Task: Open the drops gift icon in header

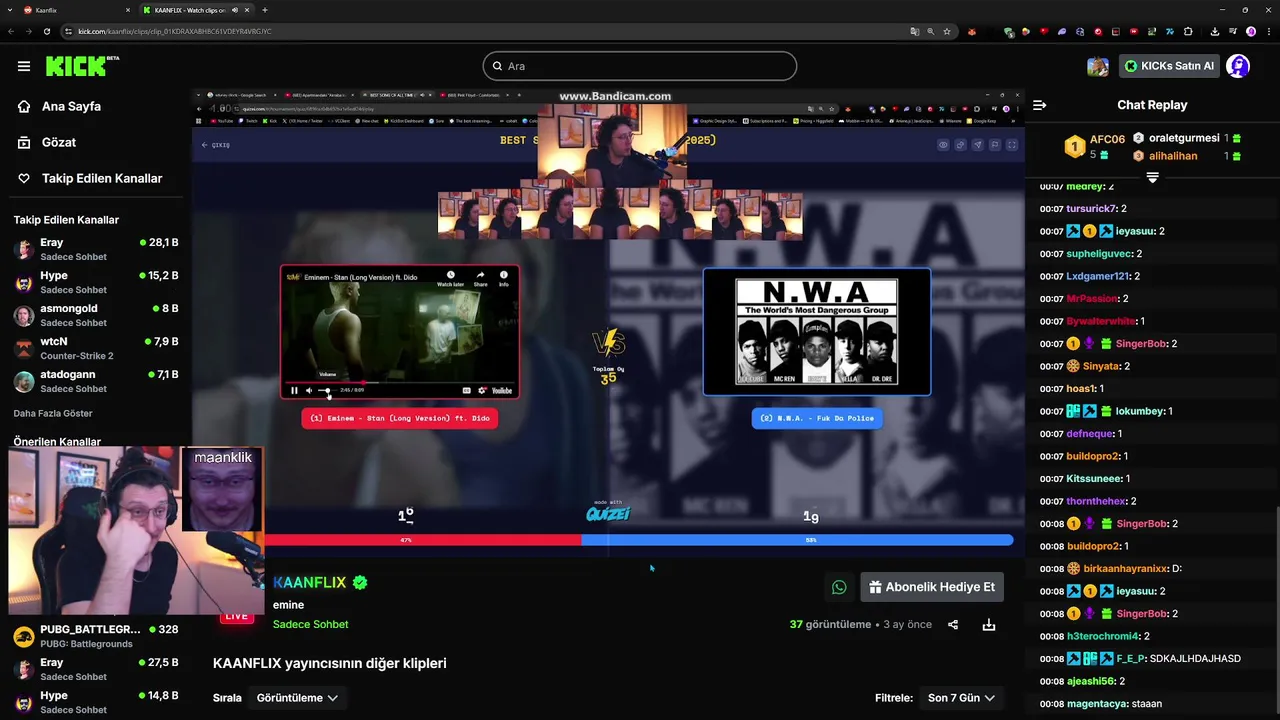Action: coord(1098,66)
